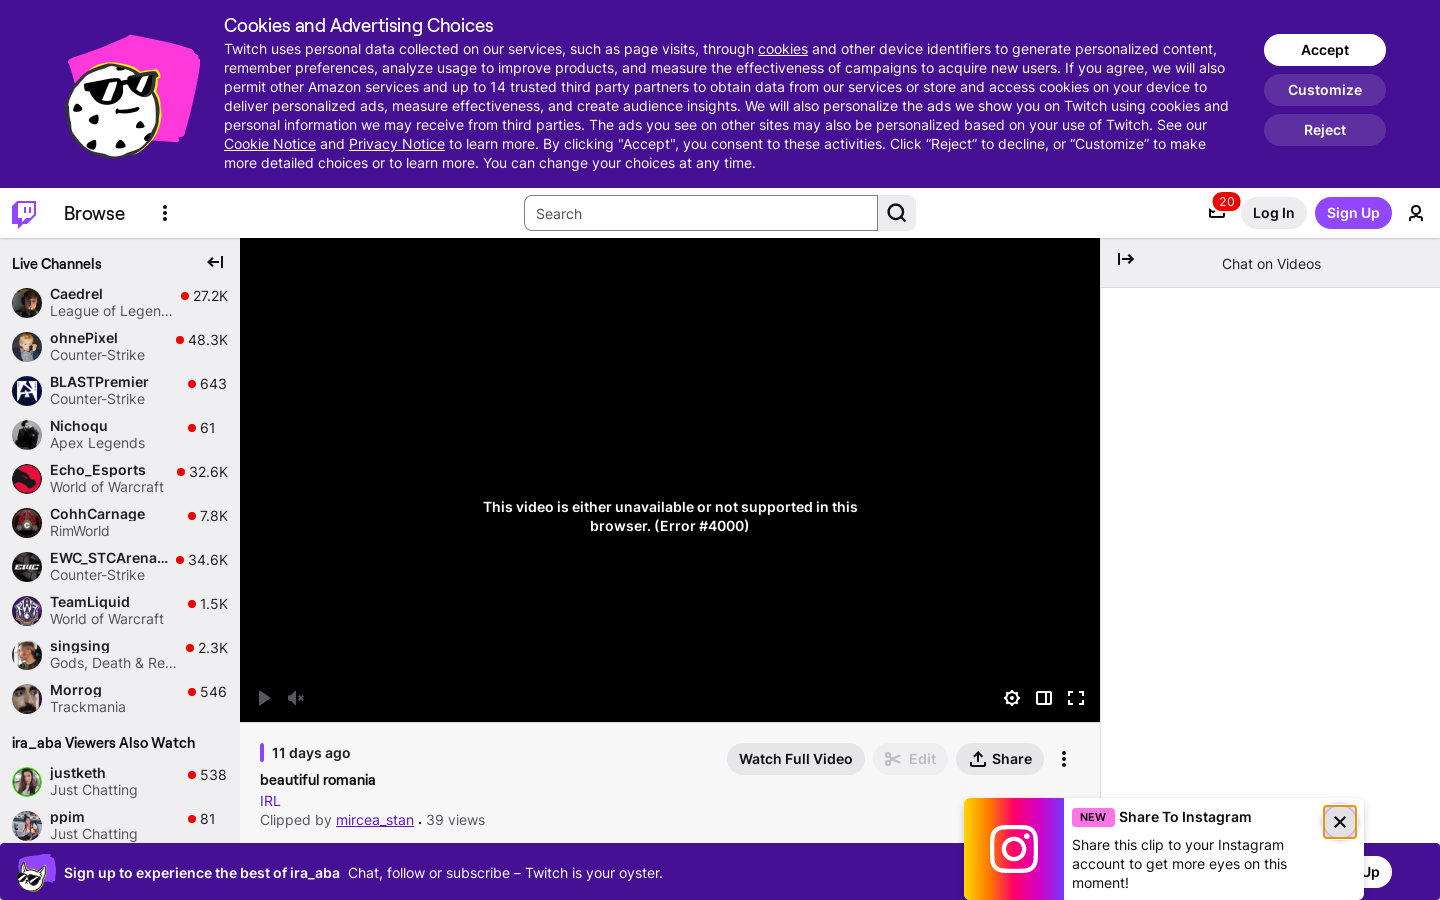The width and height of the screenshot is (1440, 900).
Task: Open the more options menu beside Browse
Action: tap(165, 213)
